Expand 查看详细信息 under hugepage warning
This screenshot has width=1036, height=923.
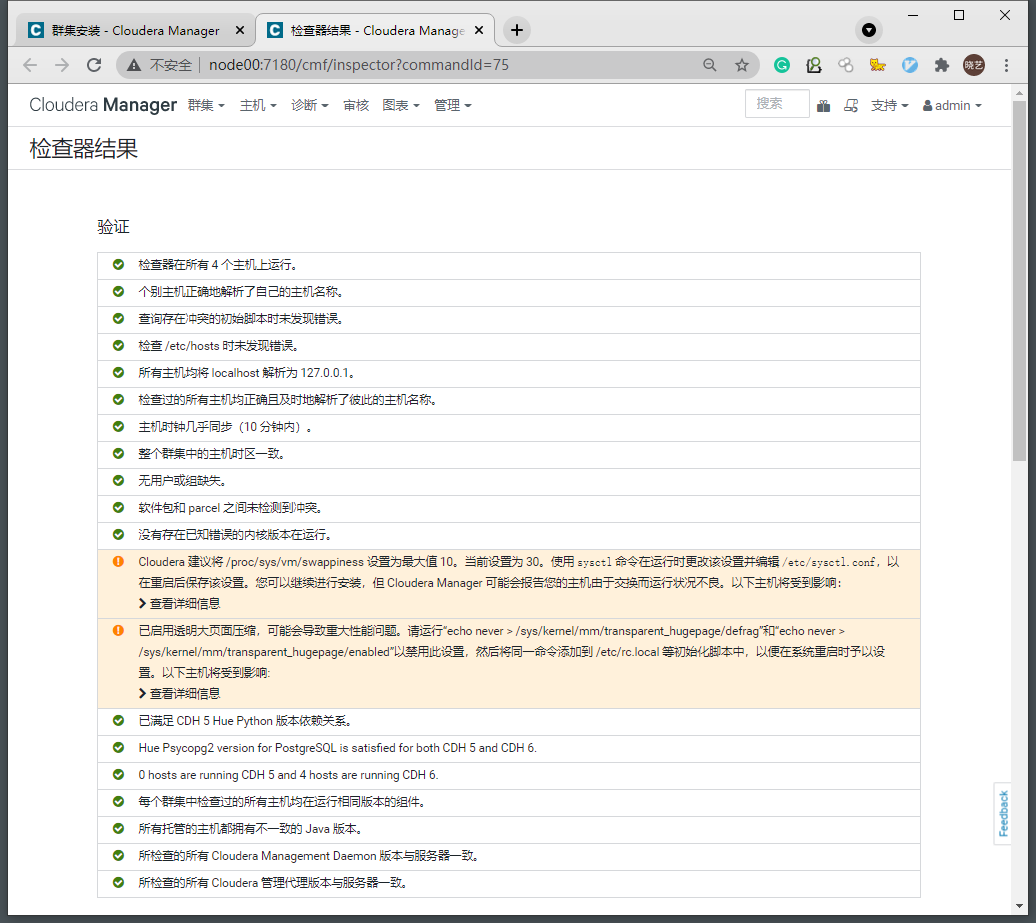(180, 693)
